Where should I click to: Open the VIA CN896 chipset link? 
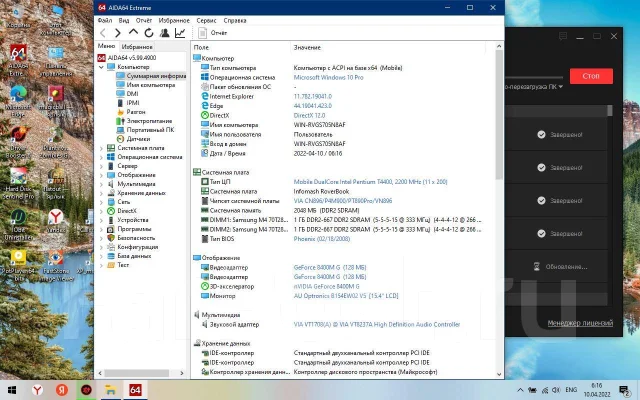point(343,201)
